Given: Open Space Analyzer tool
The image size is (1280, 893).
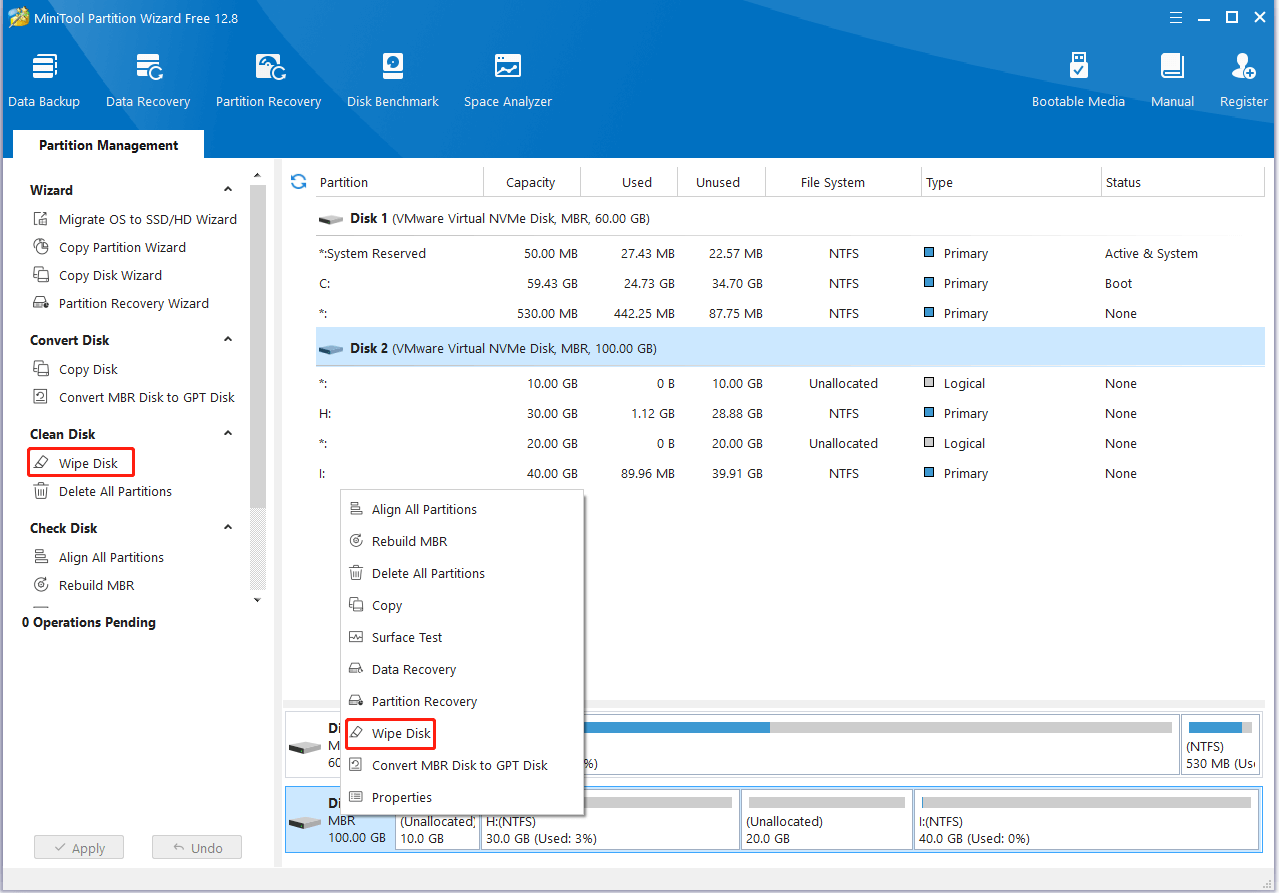Looking at the screenshot, I should [508, 81].
